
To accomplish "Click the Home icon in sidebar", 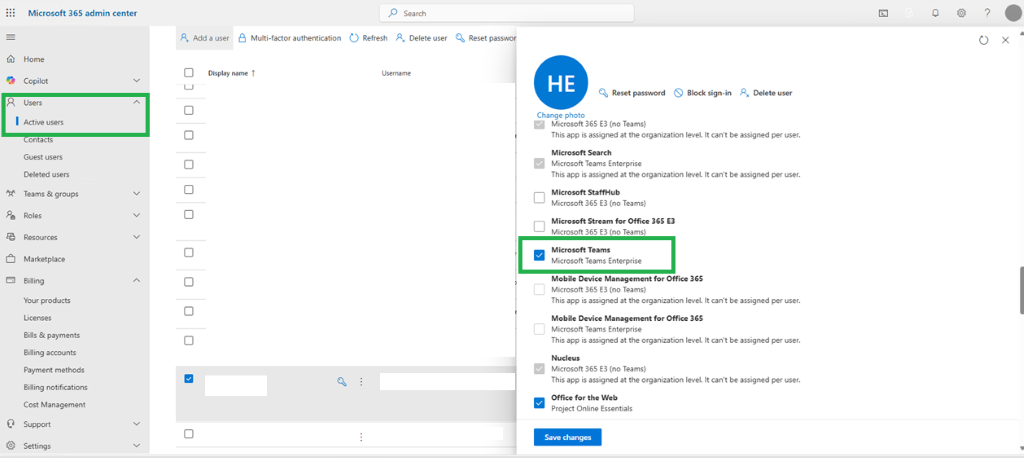I will [10, 59].
